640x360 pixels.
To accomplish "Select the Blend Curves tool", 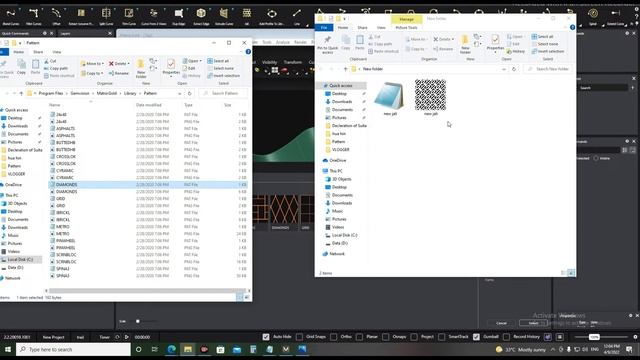I will point(11,16).
